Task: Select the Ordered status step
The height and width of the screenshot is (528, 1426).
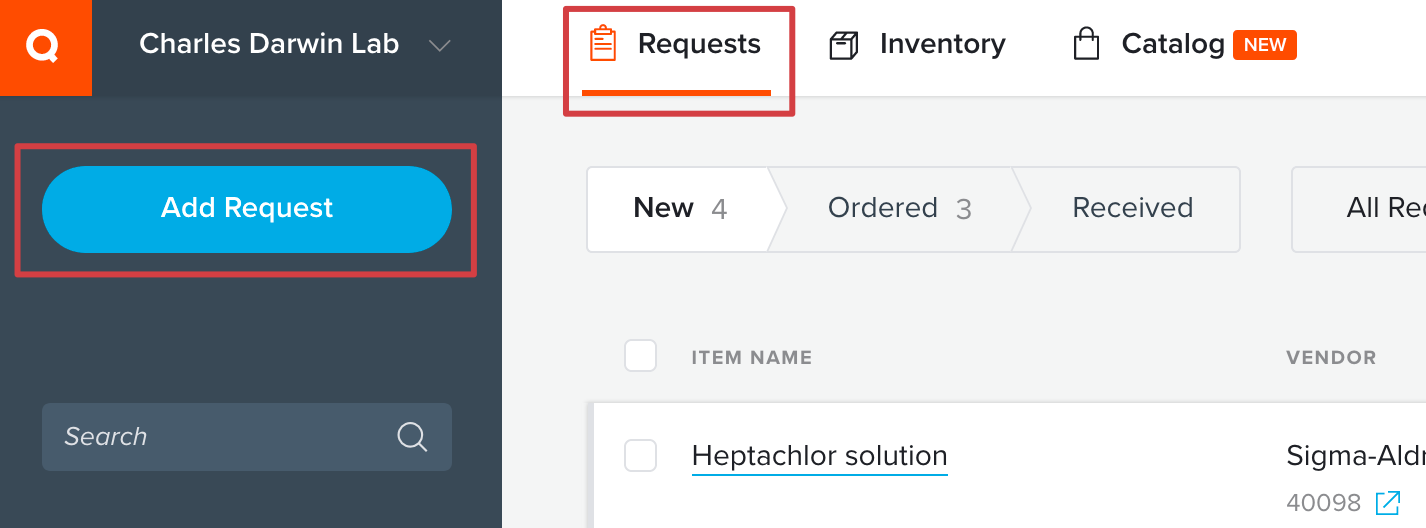Action: (899, 208)
